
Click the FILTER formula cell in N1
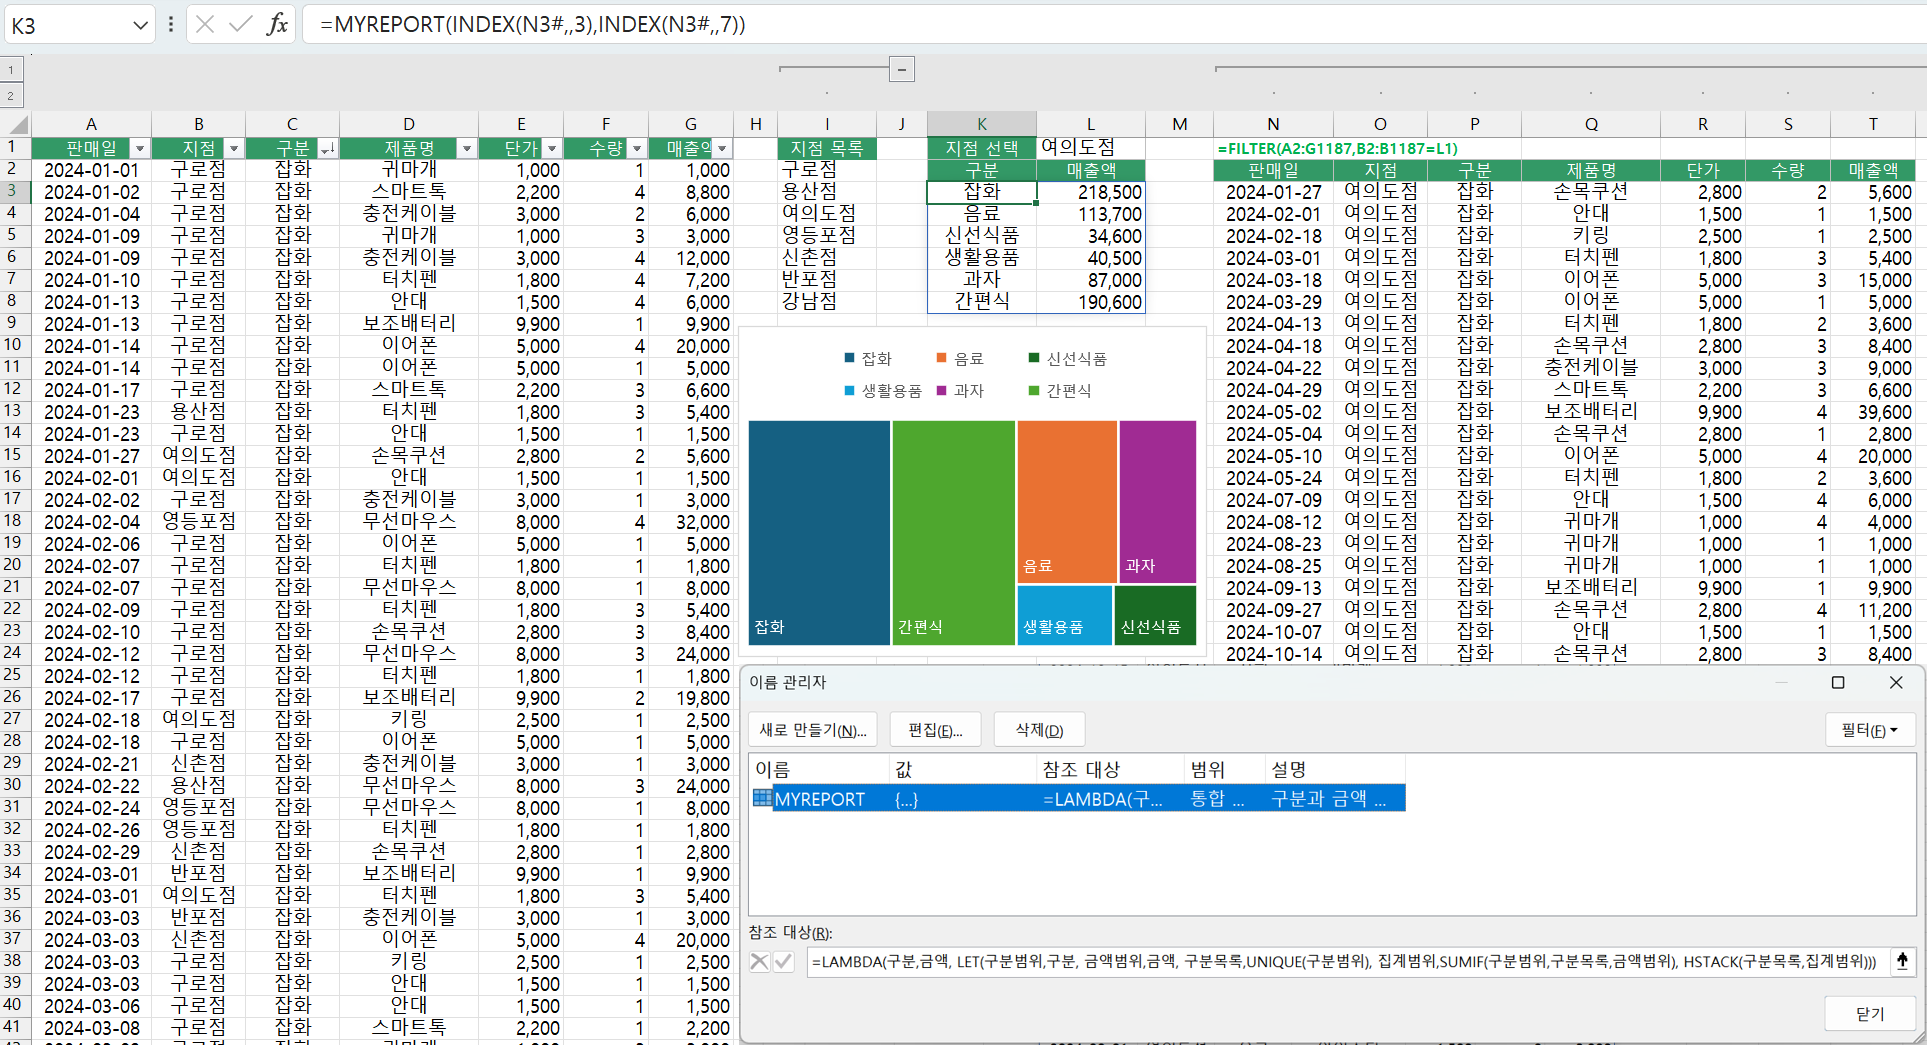pyautogui.click(x=1273, y=148)
